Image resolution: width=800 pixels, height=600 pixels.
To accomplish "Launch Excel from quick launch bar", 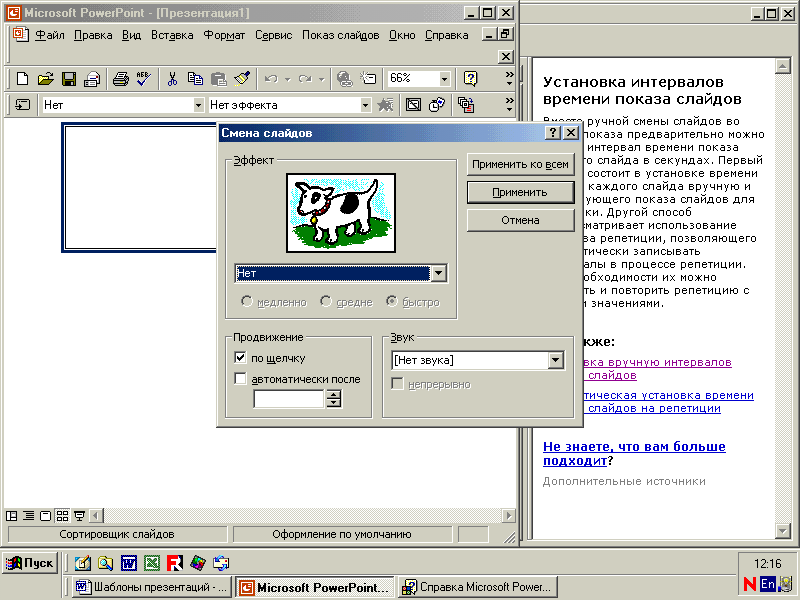I will coord(152,563).
